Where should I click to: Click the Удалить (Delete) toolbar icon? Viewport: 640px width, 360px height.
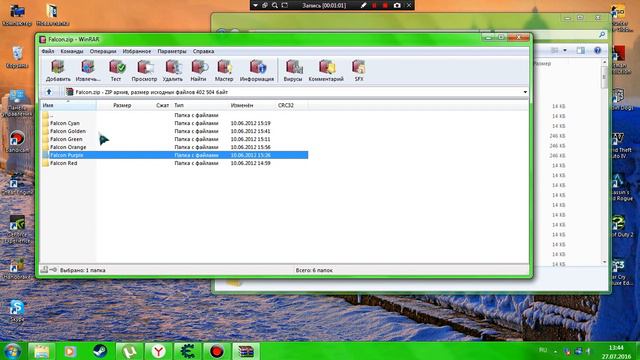[x=173, y=70]
